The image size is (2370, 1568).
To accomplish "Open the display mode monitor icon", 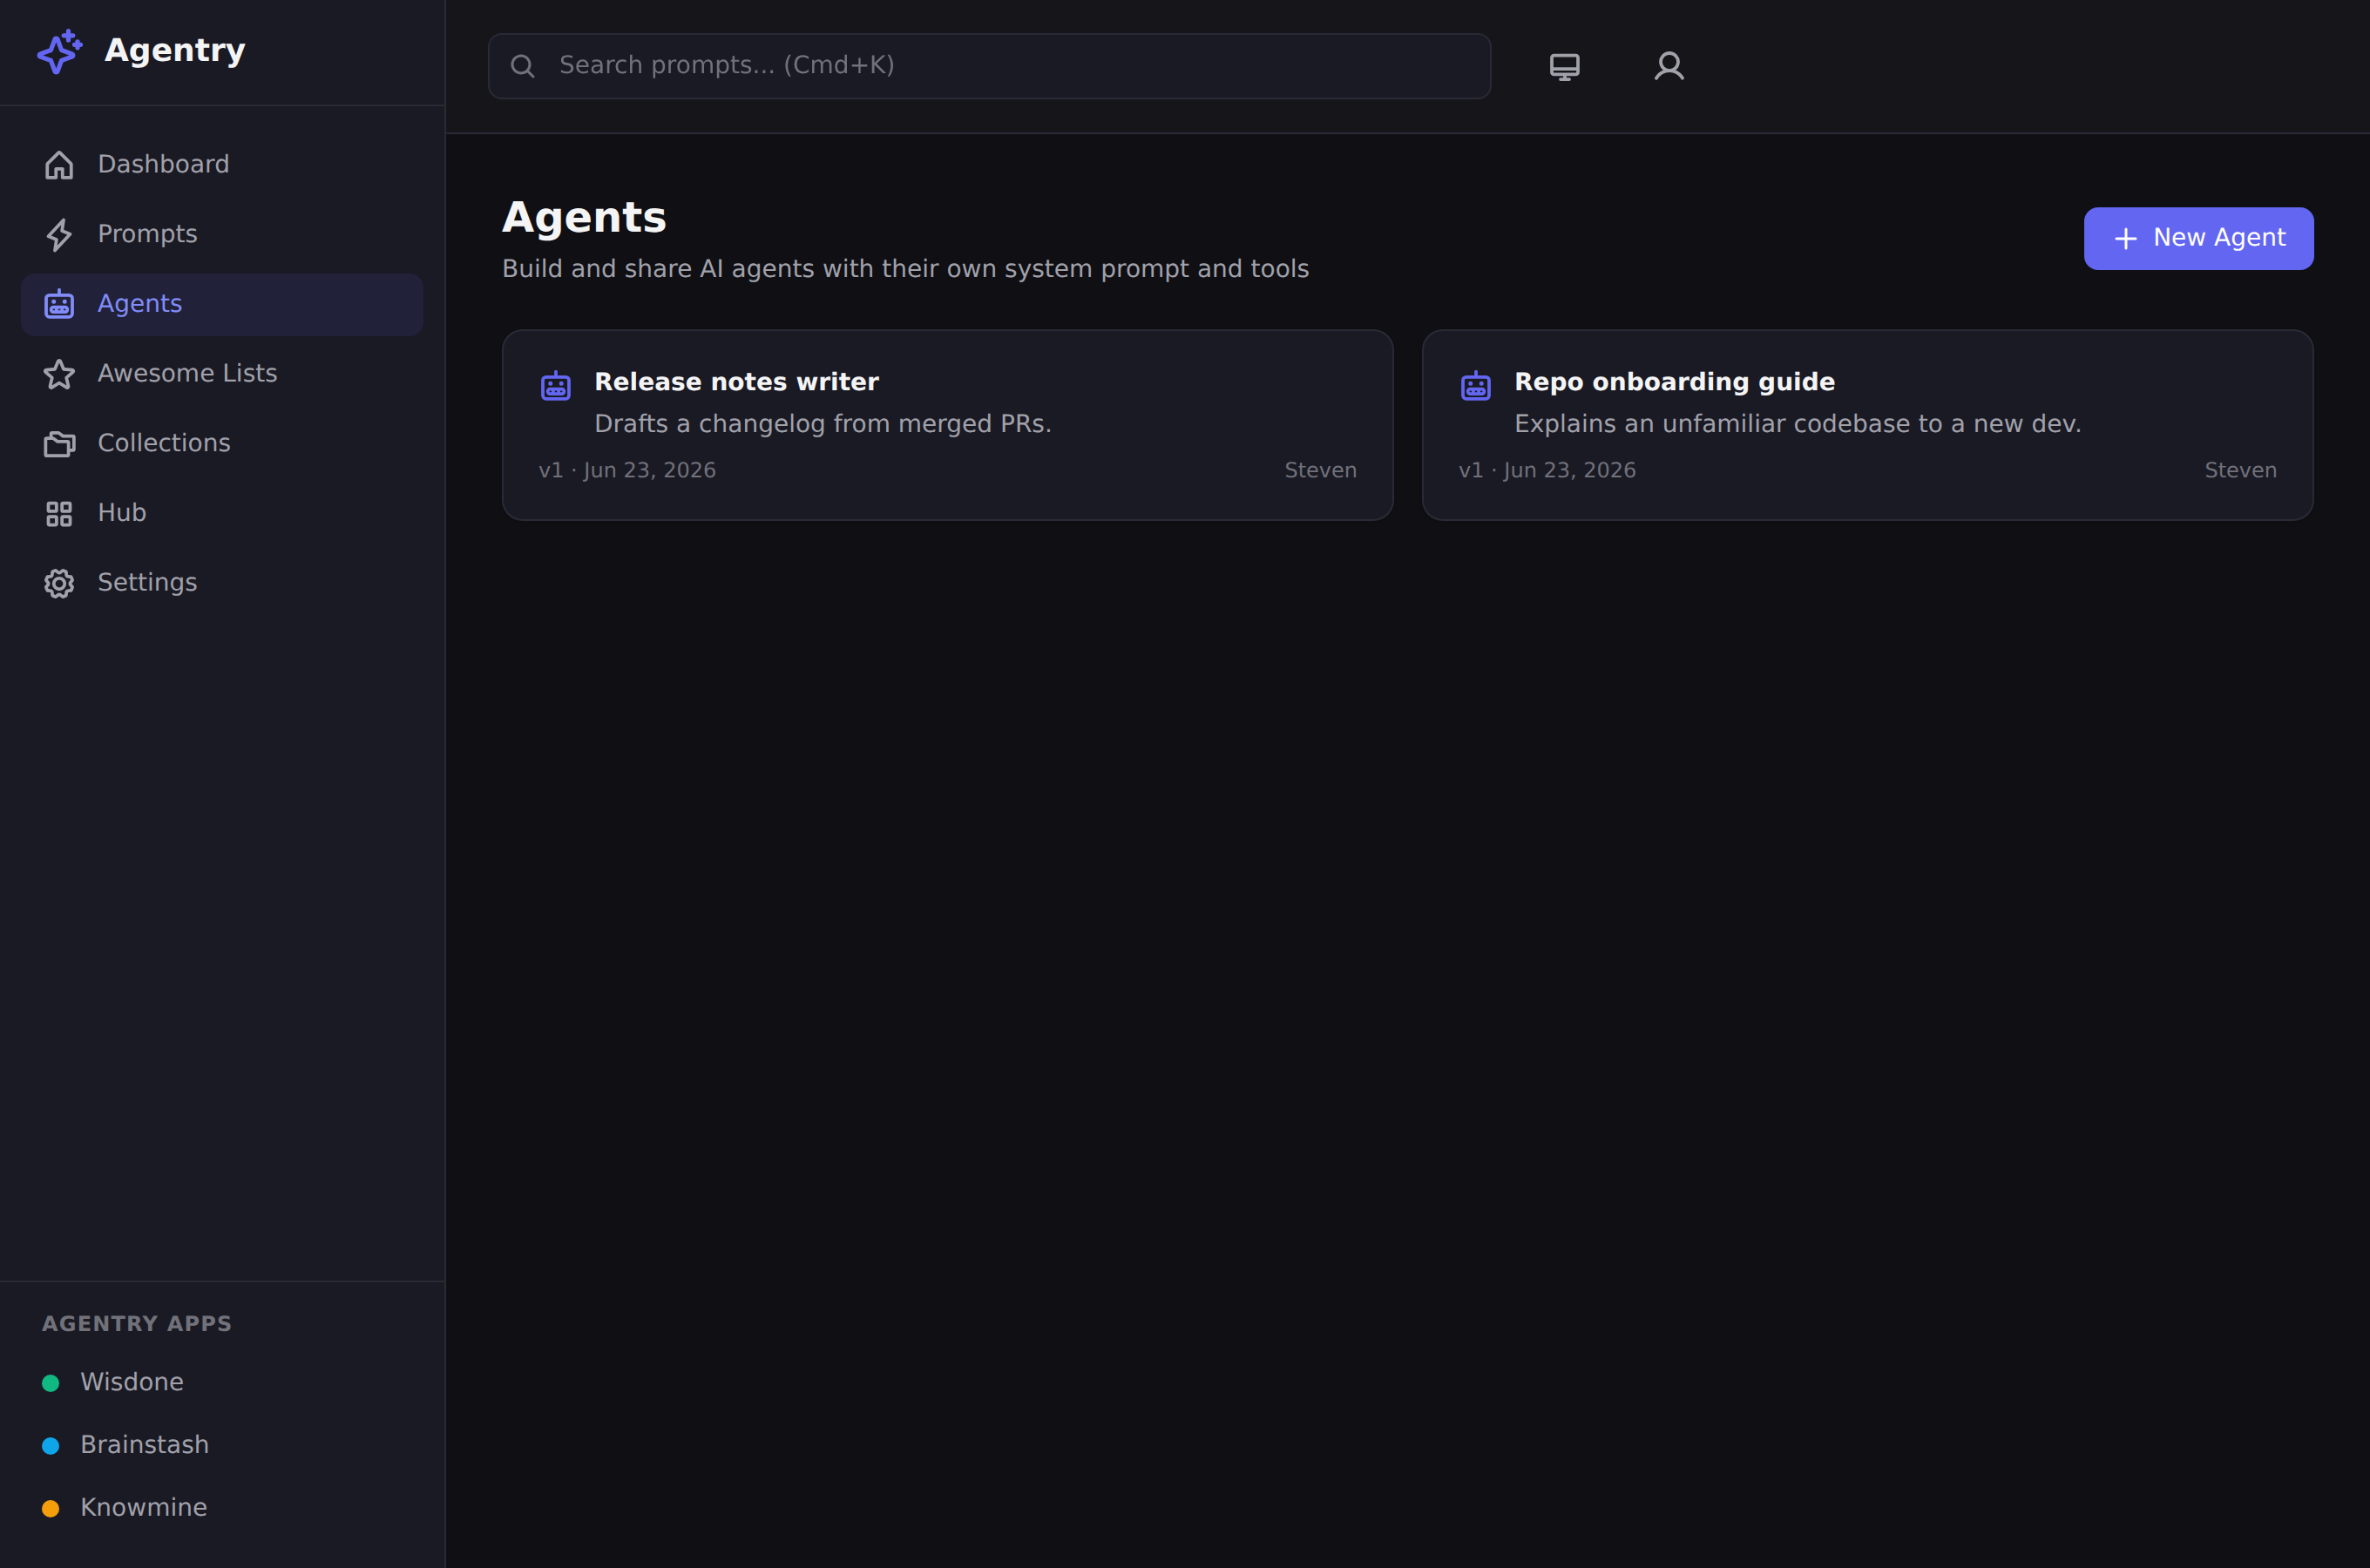I will 1564,66.
